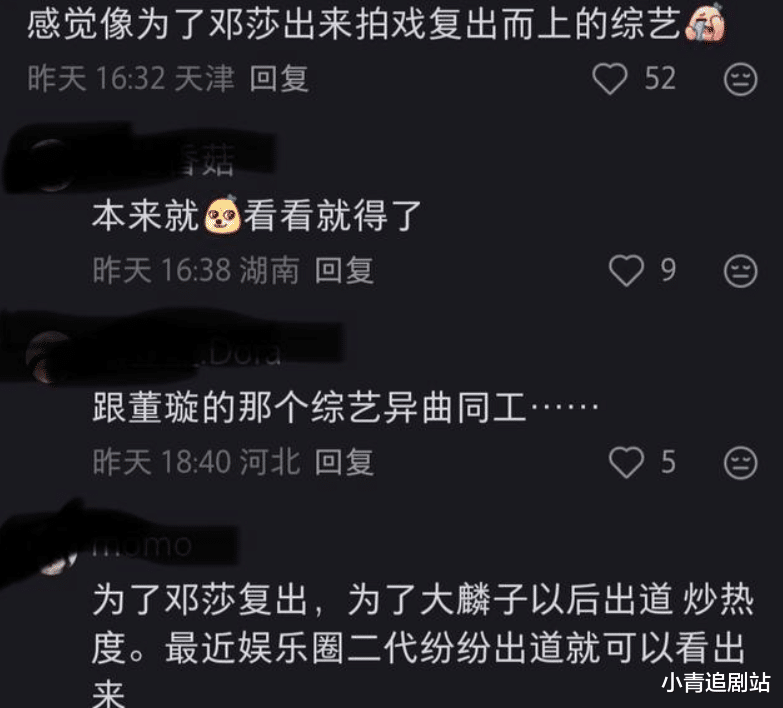Tap the dog emoji in 本来就 comment
This screenshot has width=783, height=708.
coord(222,215)
